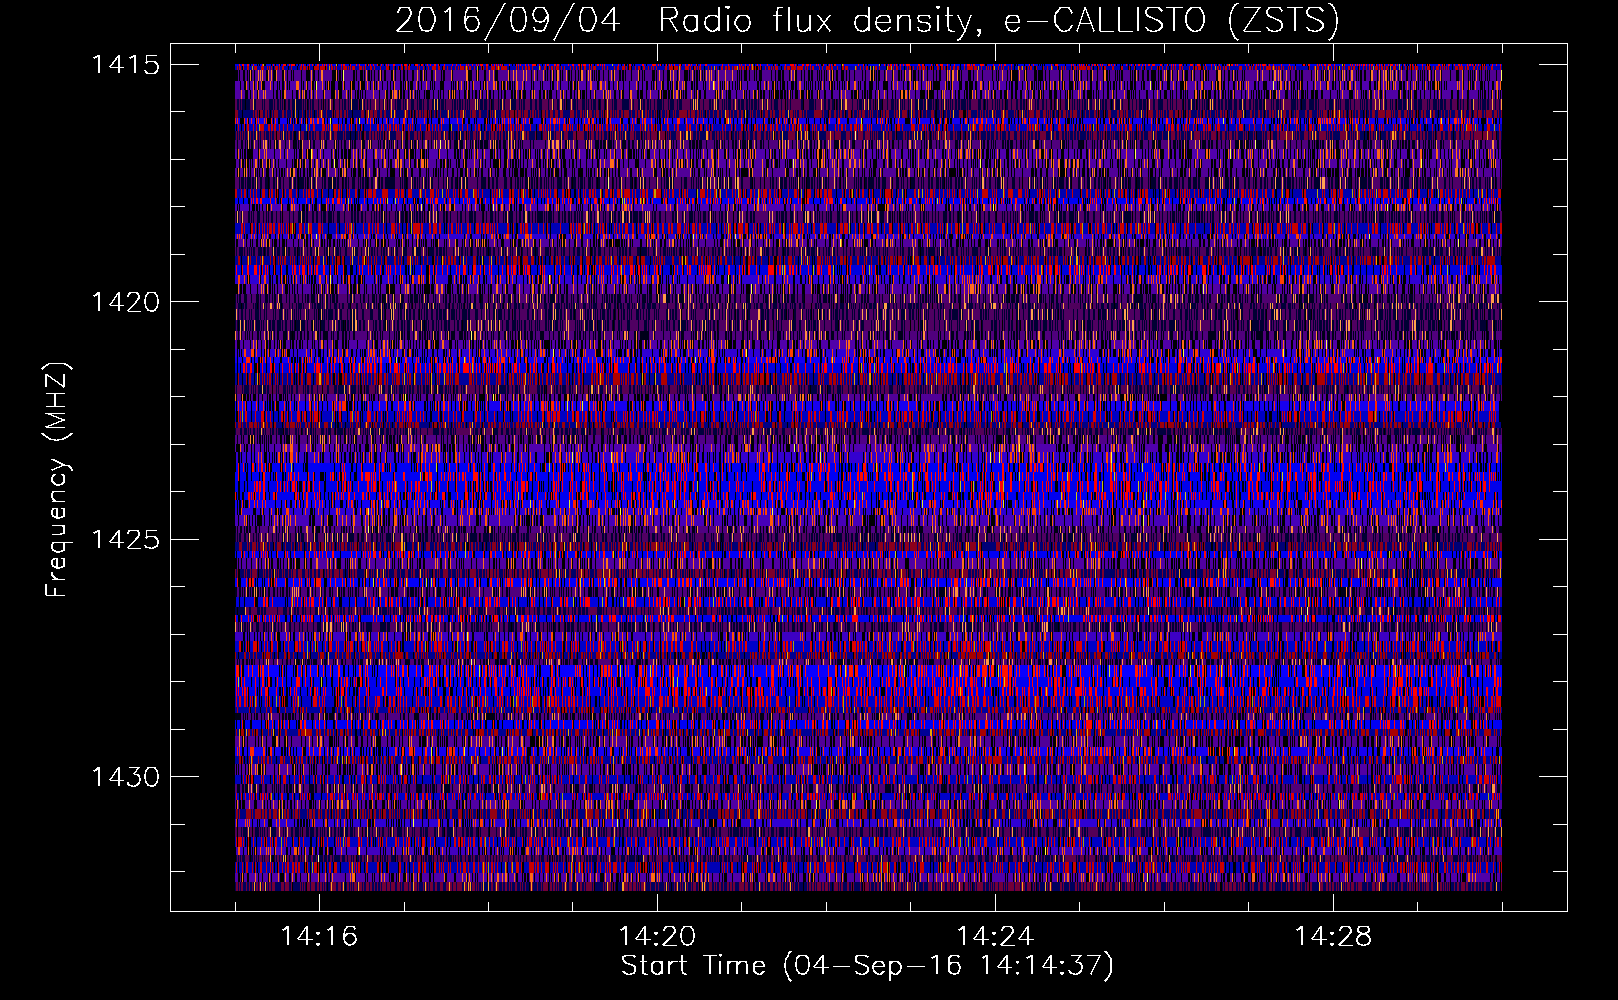
Task: Click the 'Frequency (MHZ)' axis label
Action: 57,481
